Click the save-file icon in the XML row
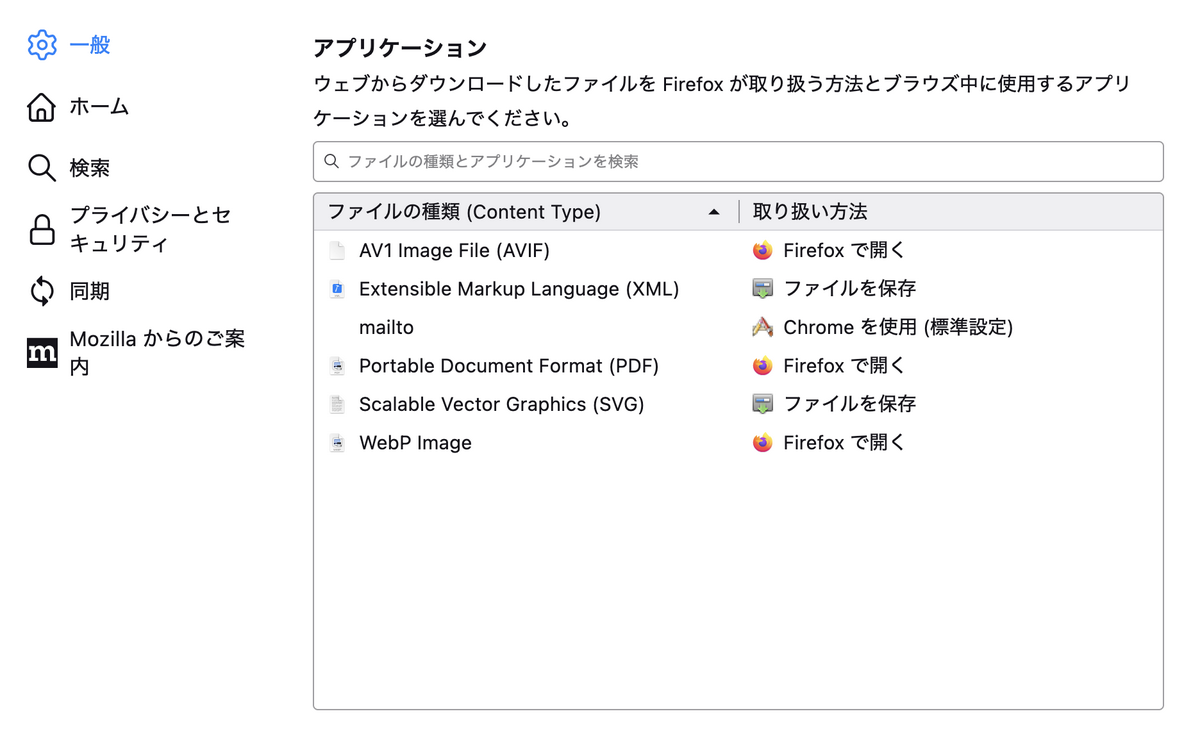The image size is (1200, 731). point(763,289)
